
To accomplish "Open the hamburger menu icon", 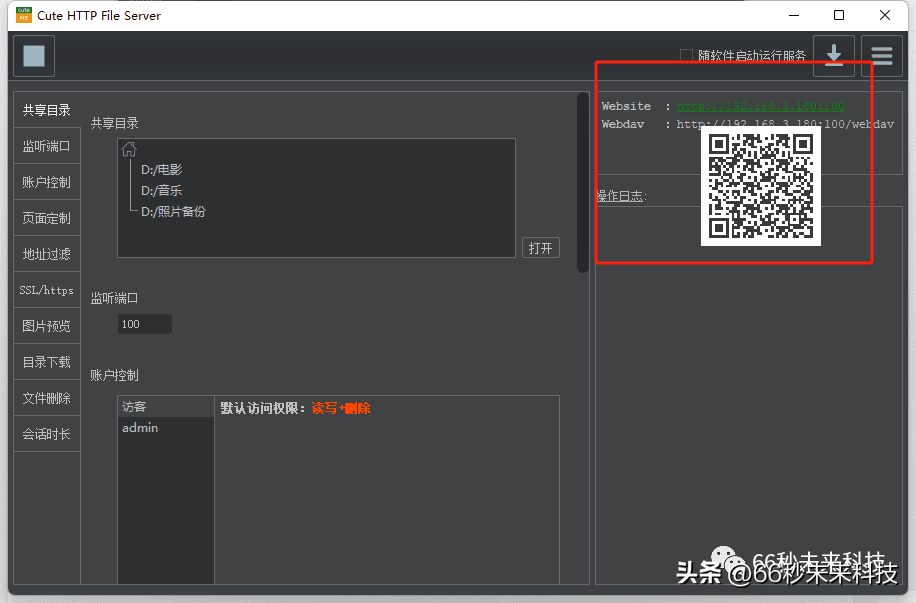I will (x=881, y=56).
